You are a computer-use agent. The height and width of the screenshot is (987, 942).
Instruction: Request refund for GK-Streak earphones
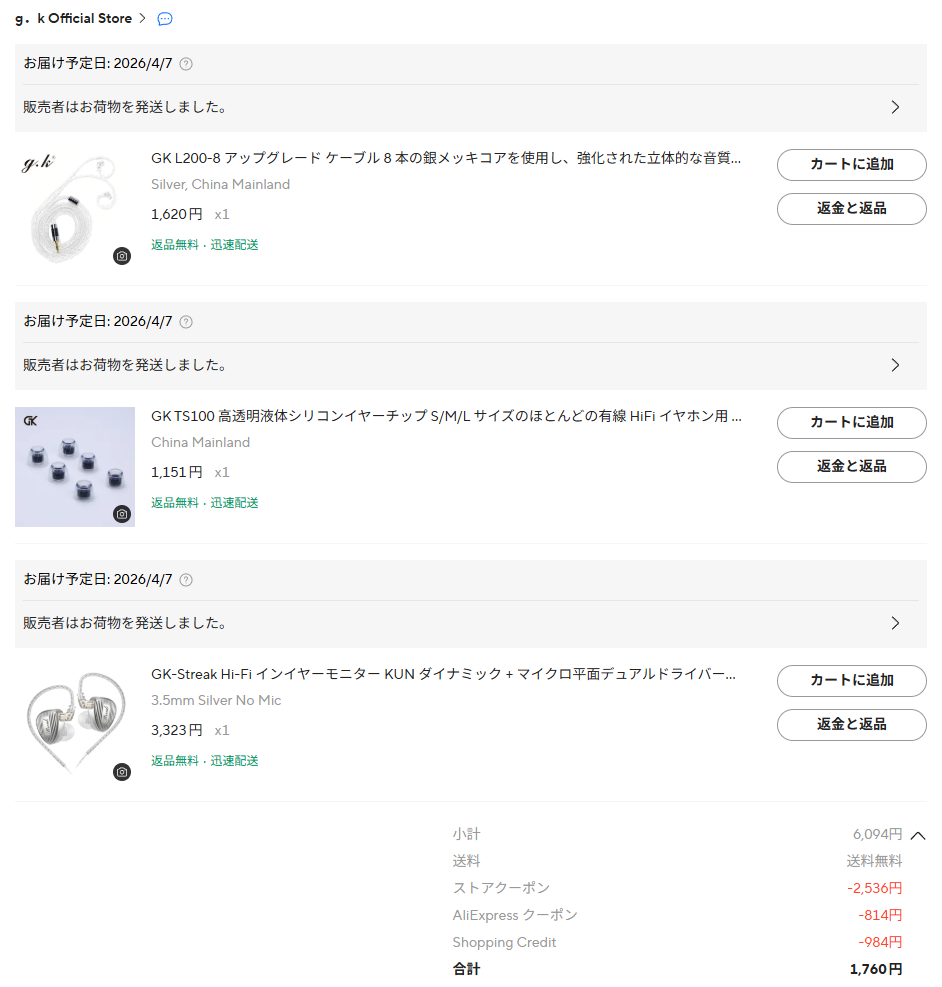pos(851,725)
